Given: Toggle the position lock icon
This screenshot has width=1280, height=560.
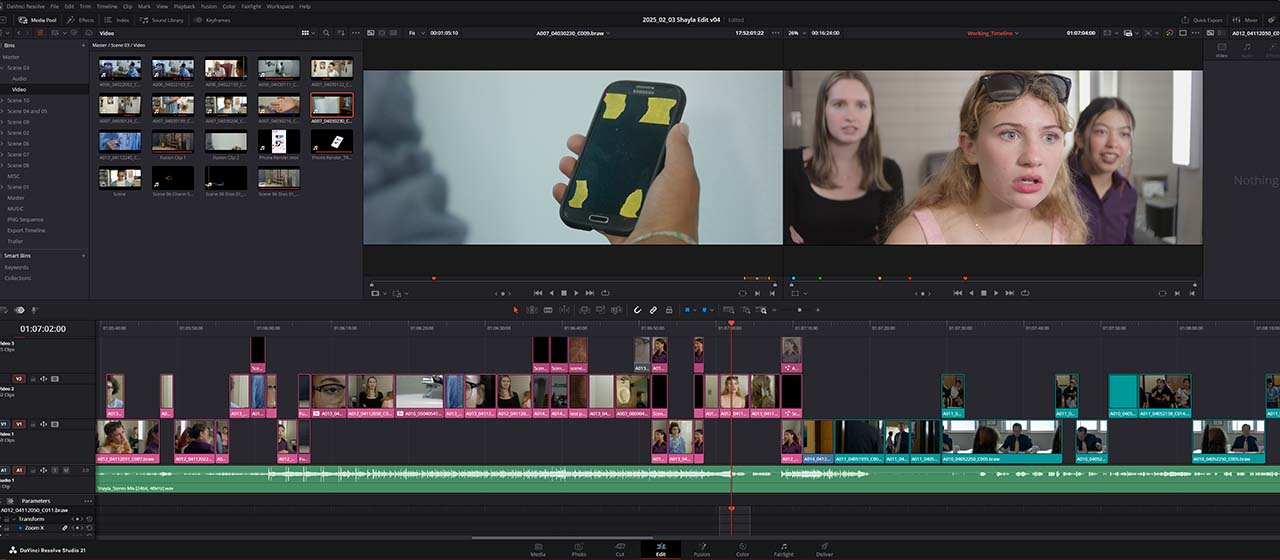Looking at the screenshot, I should point(669,310).
